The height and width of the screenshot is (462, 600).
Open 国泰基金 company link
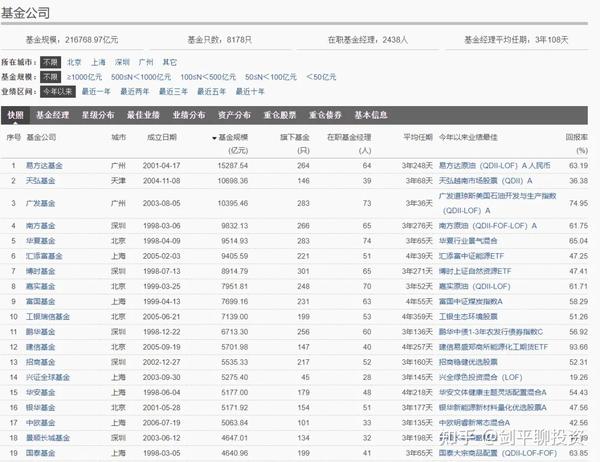41,453
